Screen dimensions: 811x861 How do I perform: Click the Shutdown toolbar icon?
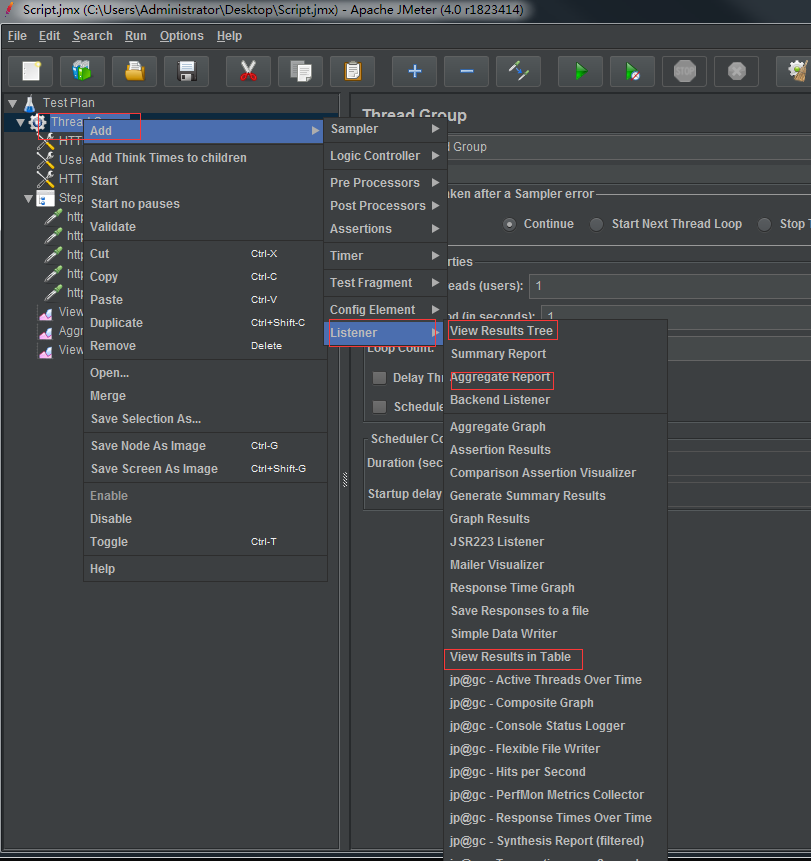[736, 71]
